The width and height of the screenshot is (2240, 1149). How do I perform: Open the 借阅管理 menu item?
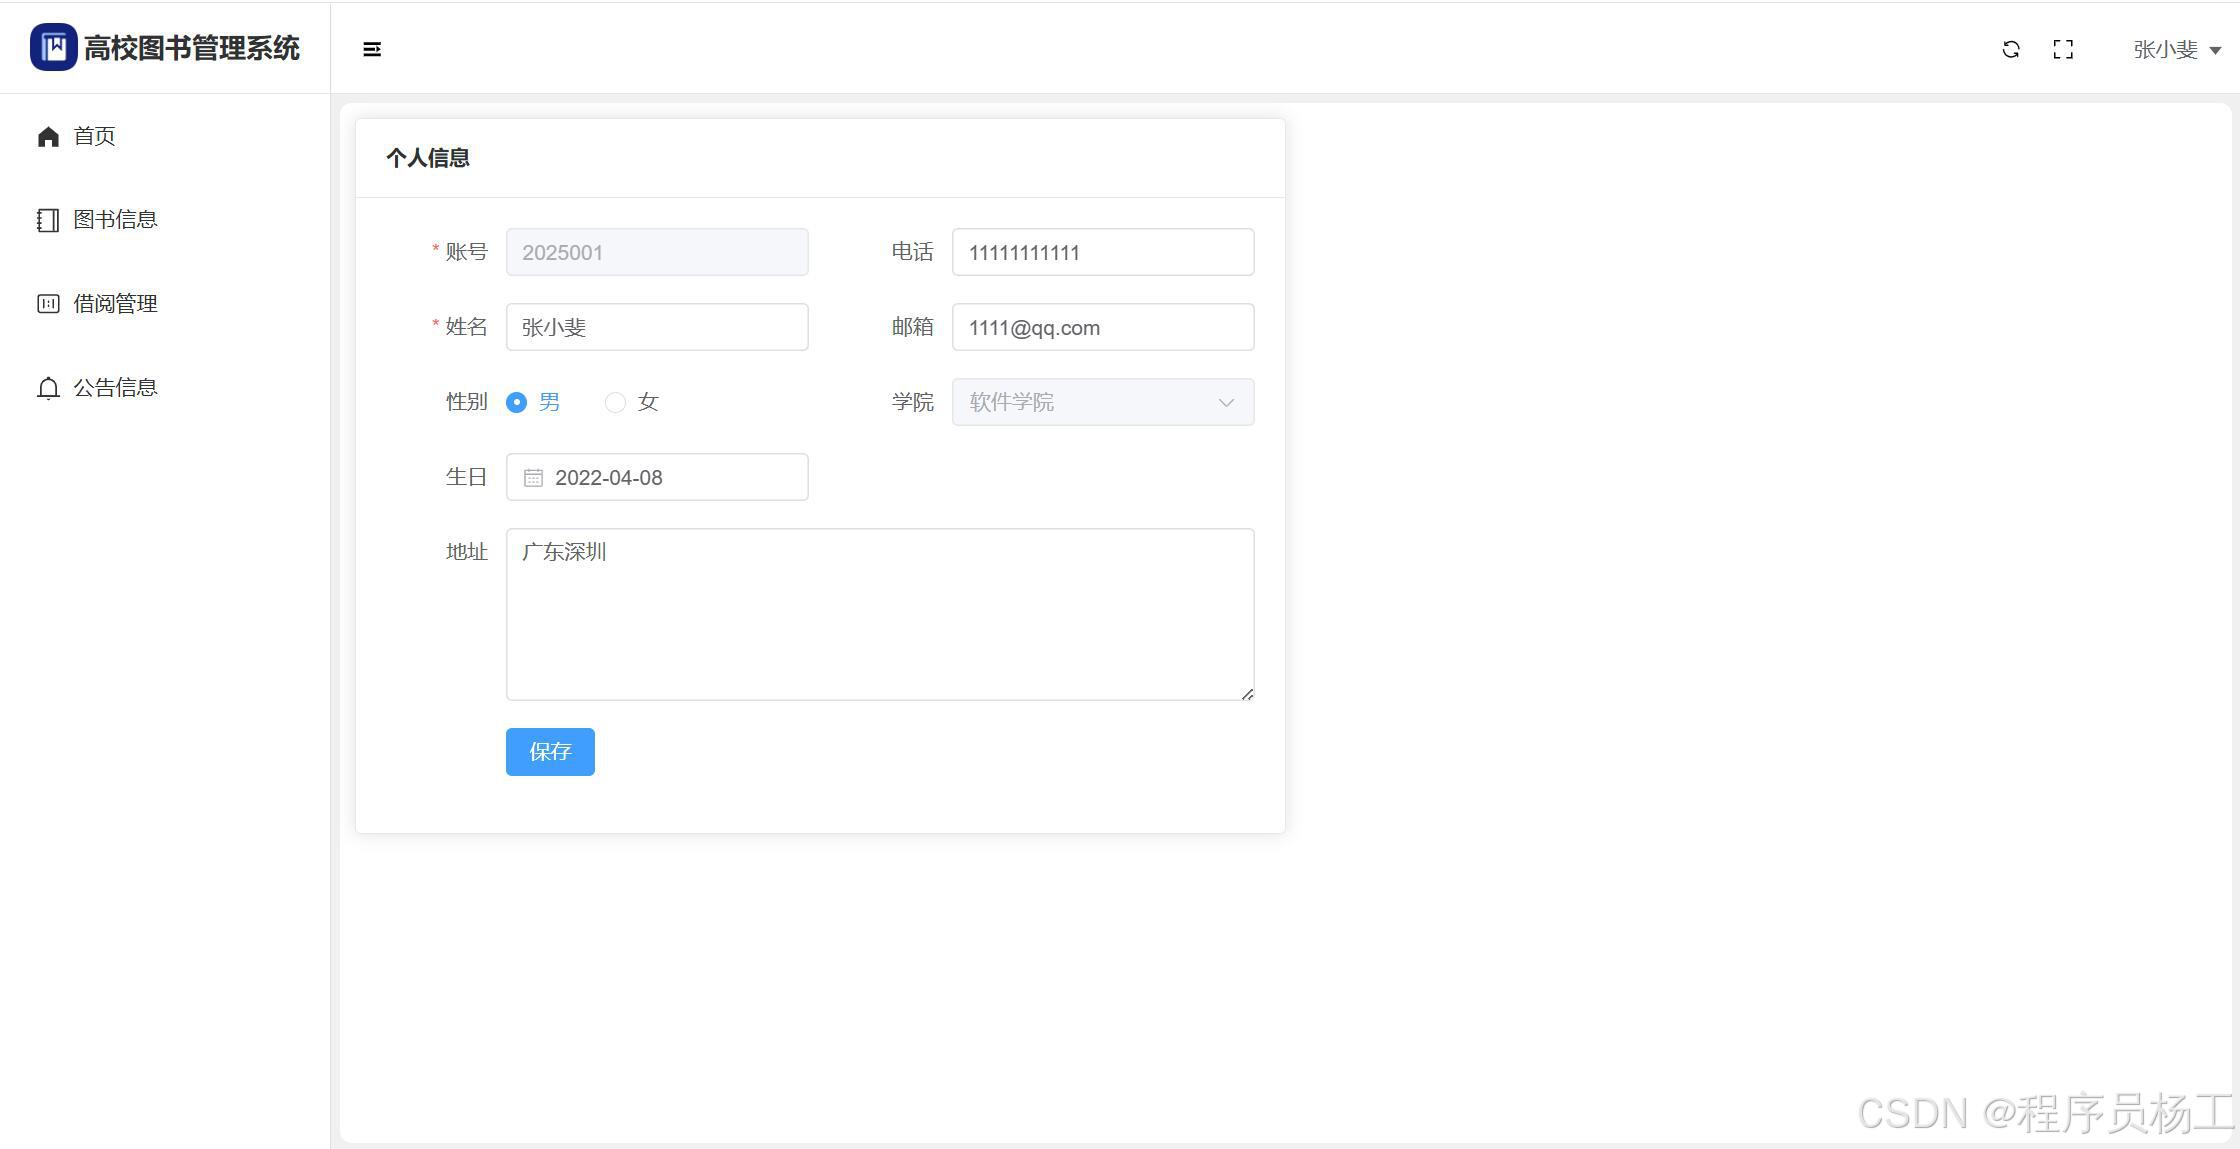115,304
